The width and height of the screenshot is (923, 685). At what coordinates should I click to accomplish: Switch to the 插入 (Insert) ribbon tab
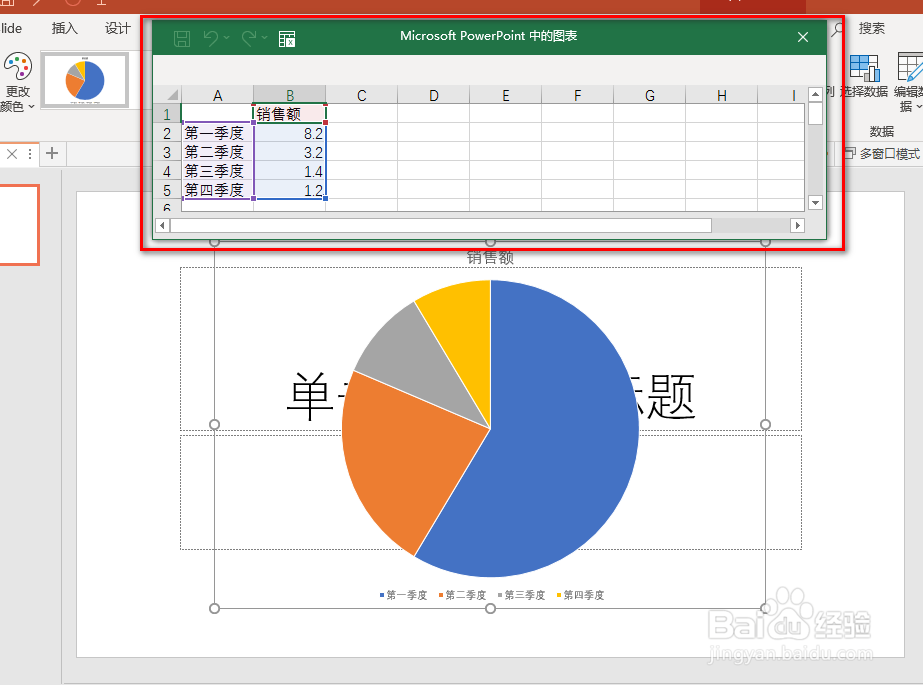(64, 28)
